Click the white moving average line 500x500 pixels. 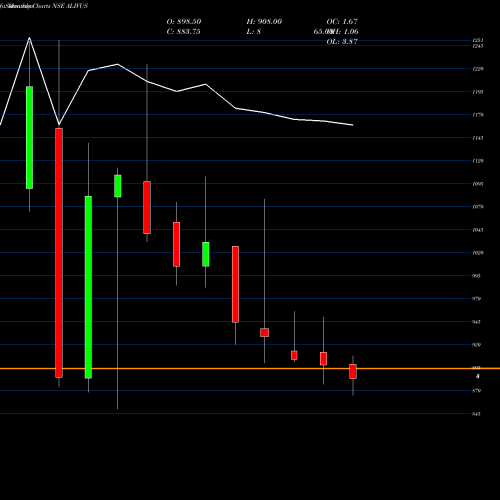click(x=177, y=91)
